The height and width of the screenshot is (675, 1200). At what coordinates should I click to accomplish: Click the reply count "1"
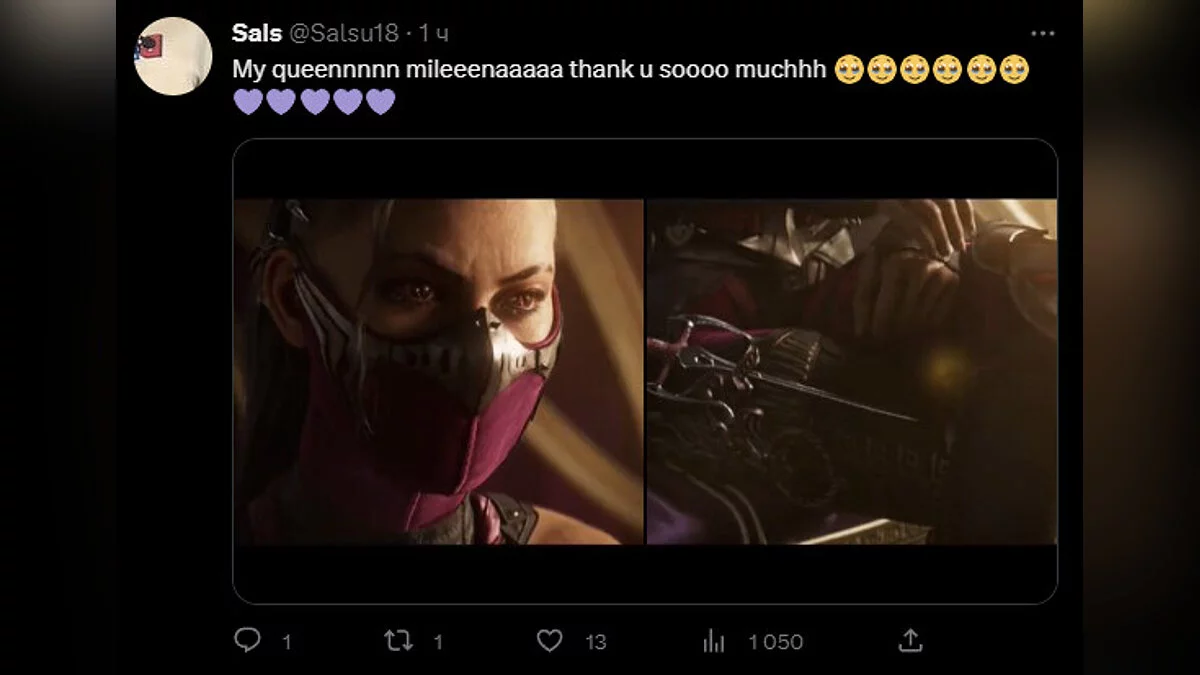[286, 642]
